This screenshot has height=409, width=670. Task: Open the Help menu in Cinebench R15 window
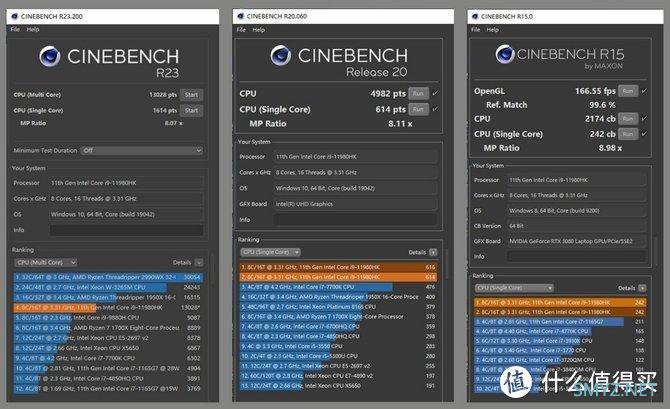tap(492, 30)
